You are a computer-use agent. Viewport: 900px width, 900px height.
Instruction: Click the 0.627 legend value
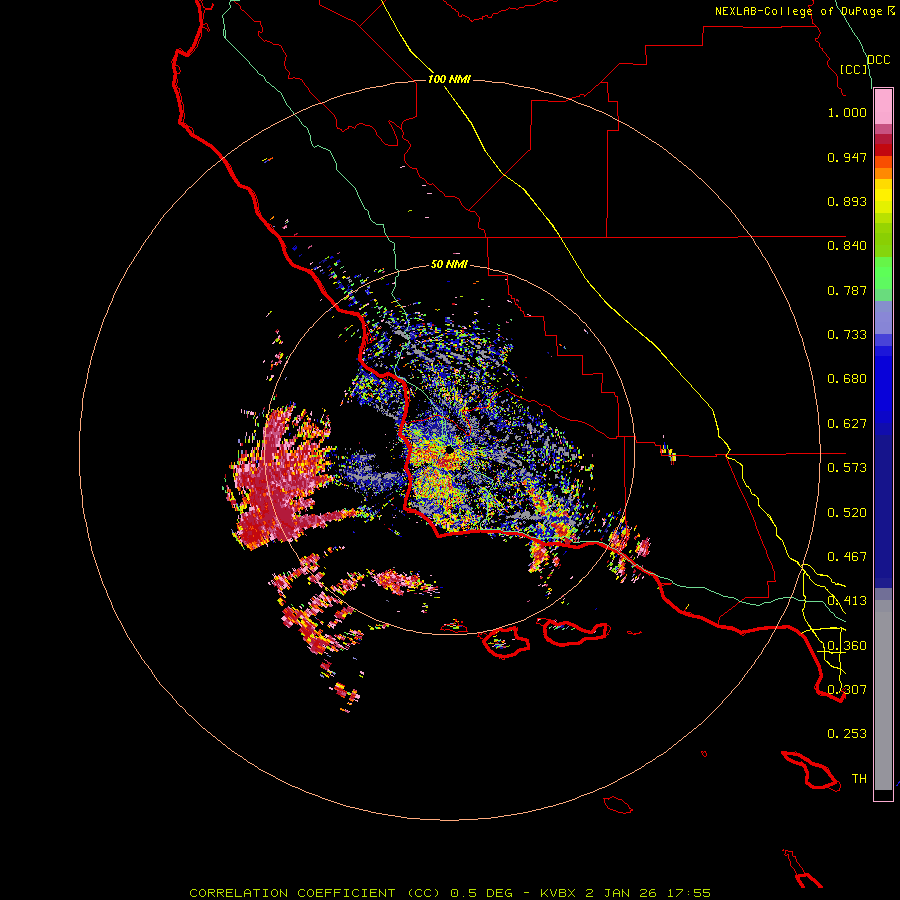tap(847, 424)
